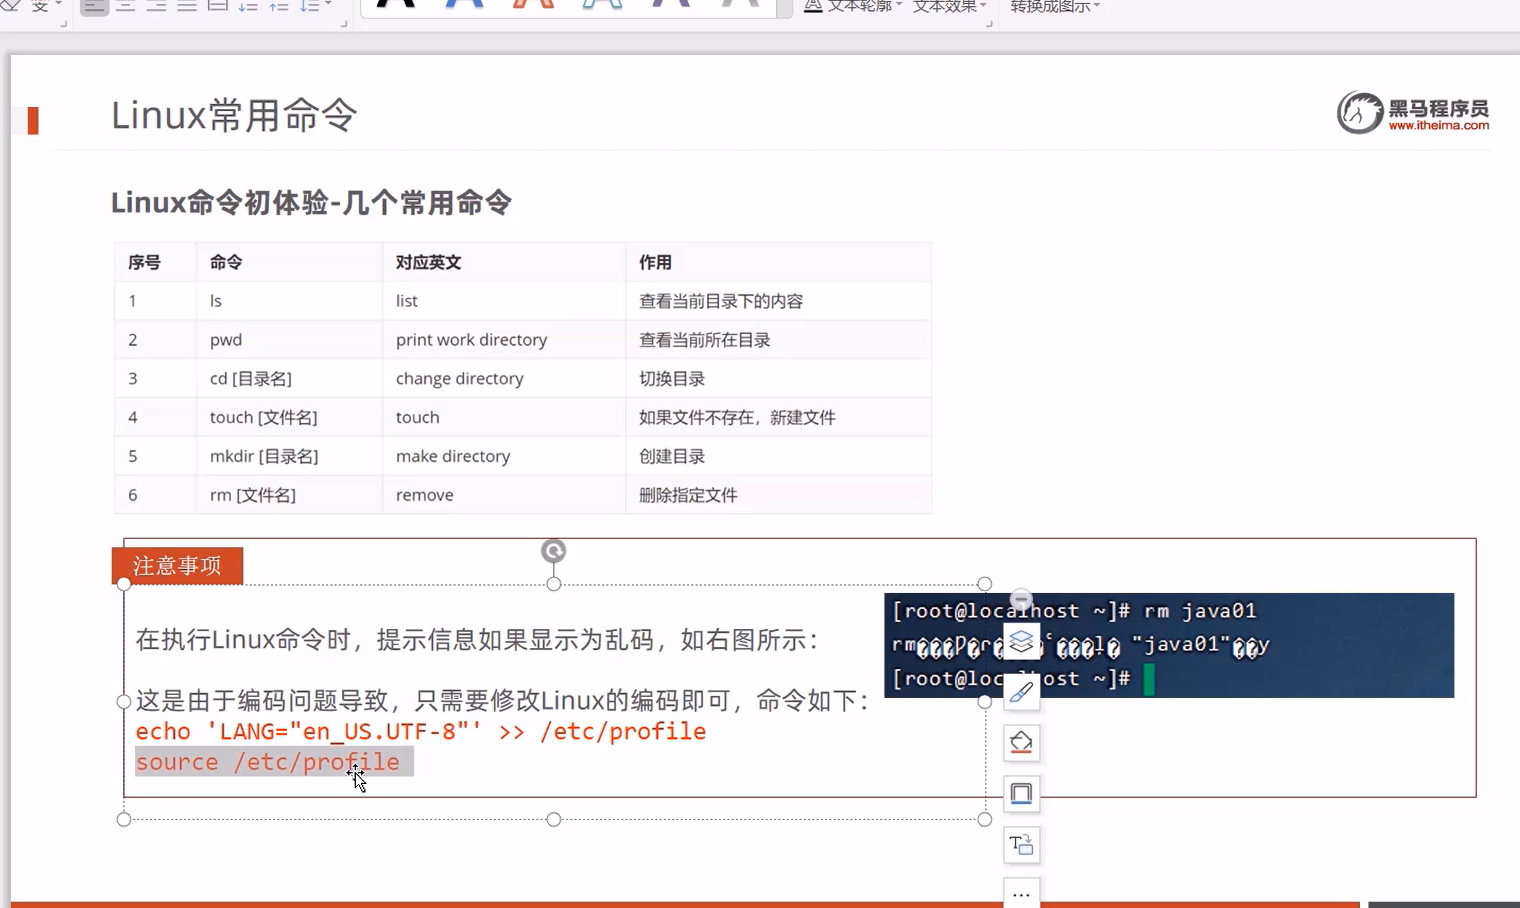Click the 删除指定文件 cell
The width and height of the screenshot is (1520, 908).
[778, 495]
